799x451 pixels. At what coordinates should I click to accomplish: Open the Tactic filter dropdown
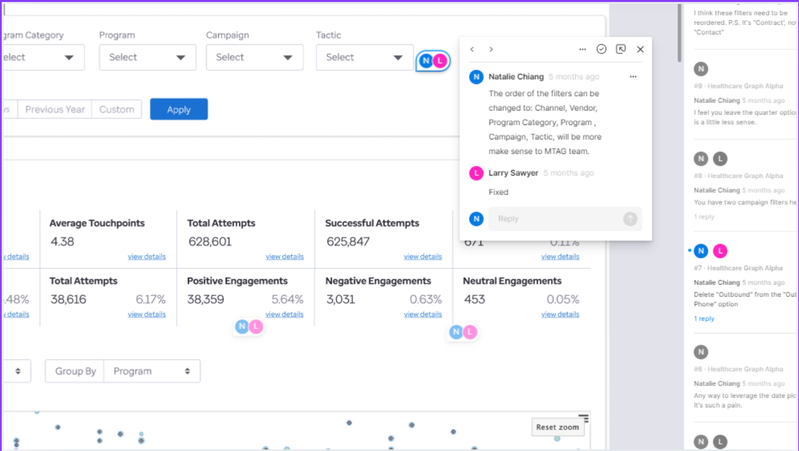[365, 57]
